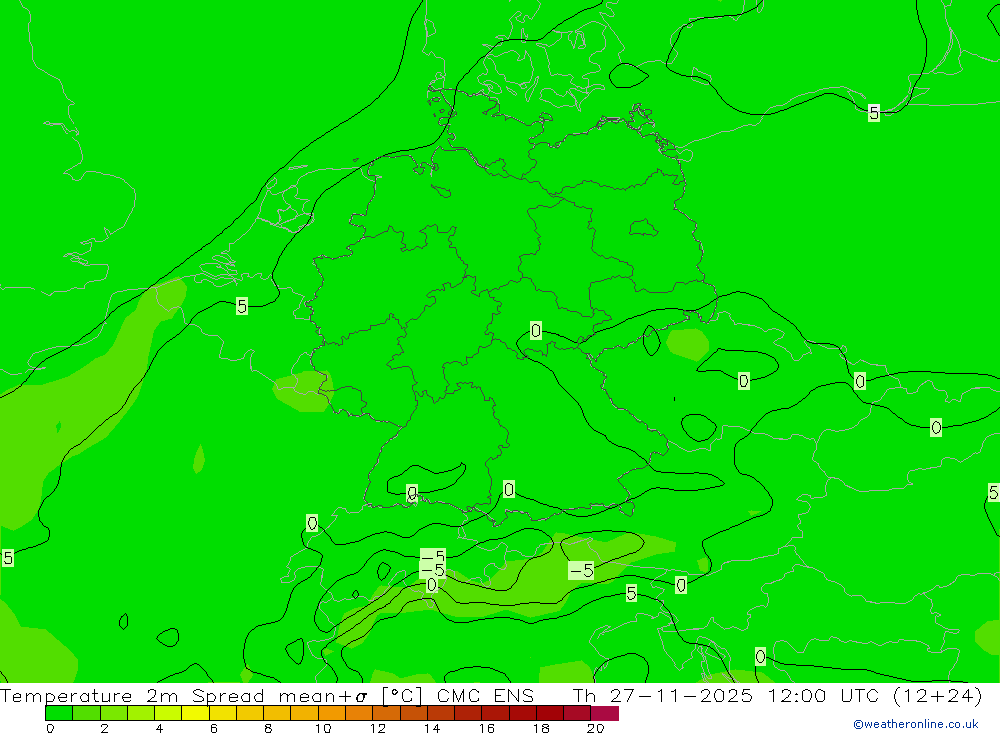
Task: Click the legend swatch between 1 and 2
Action: pos(86,713)
